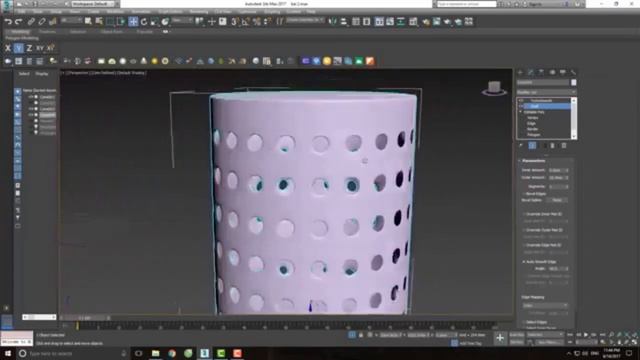Click the Align tool icon

[344, 22]
